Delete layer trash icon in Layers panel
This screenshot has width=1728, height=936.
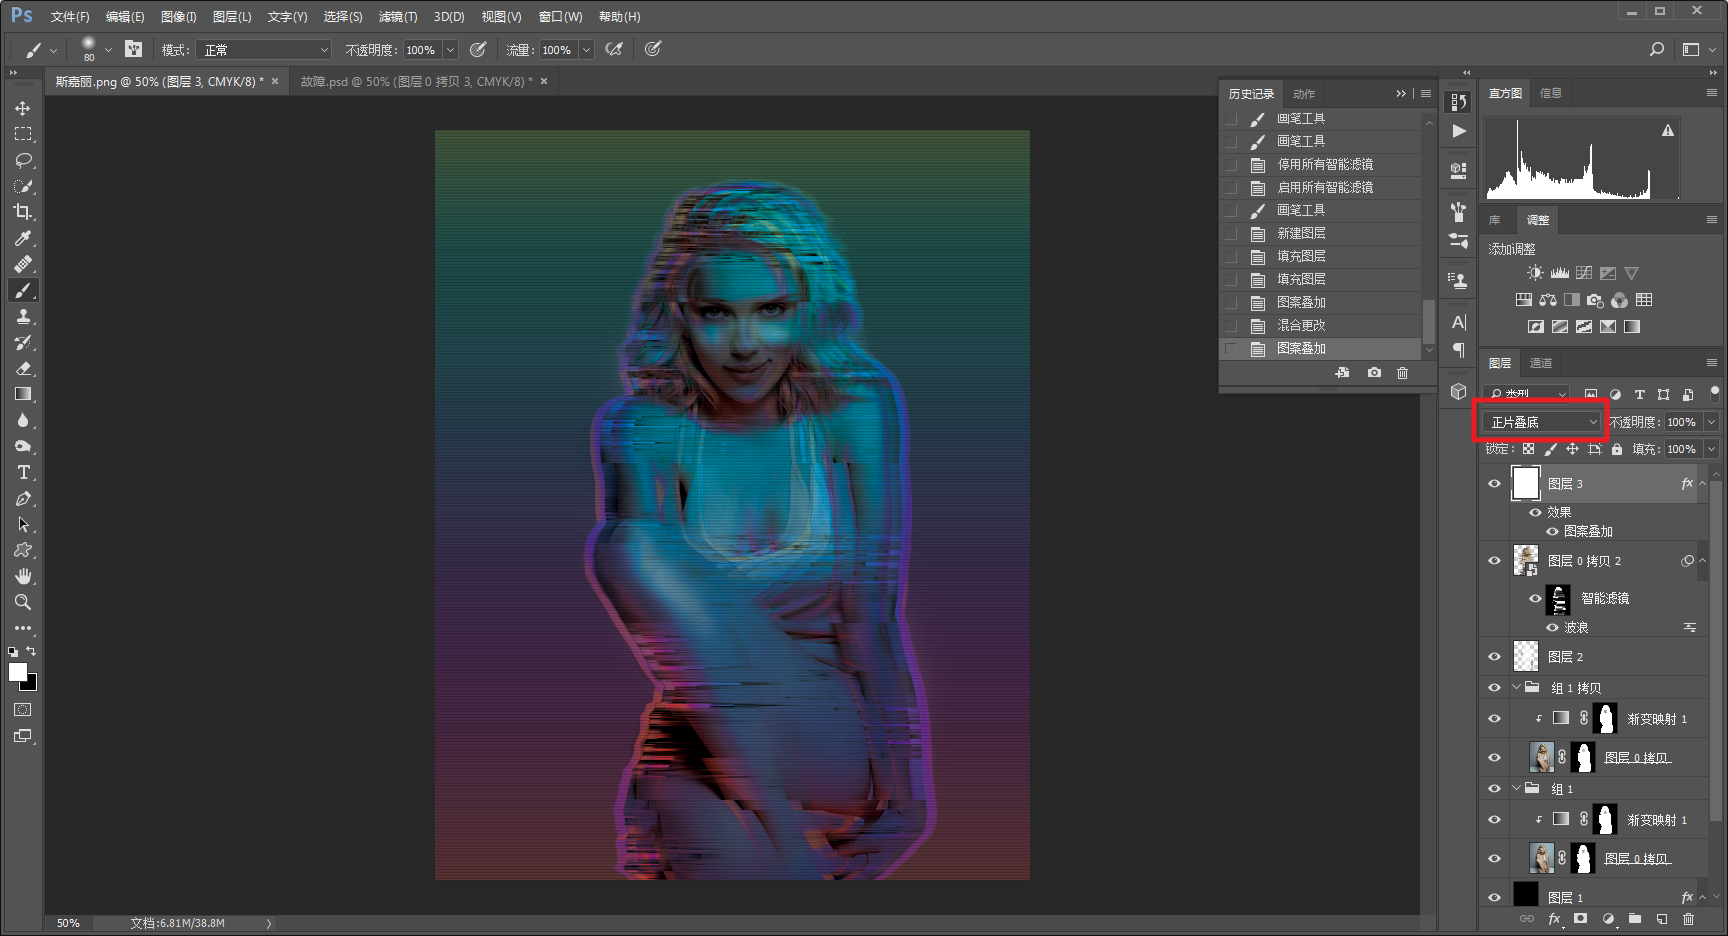coord(1688,919)
